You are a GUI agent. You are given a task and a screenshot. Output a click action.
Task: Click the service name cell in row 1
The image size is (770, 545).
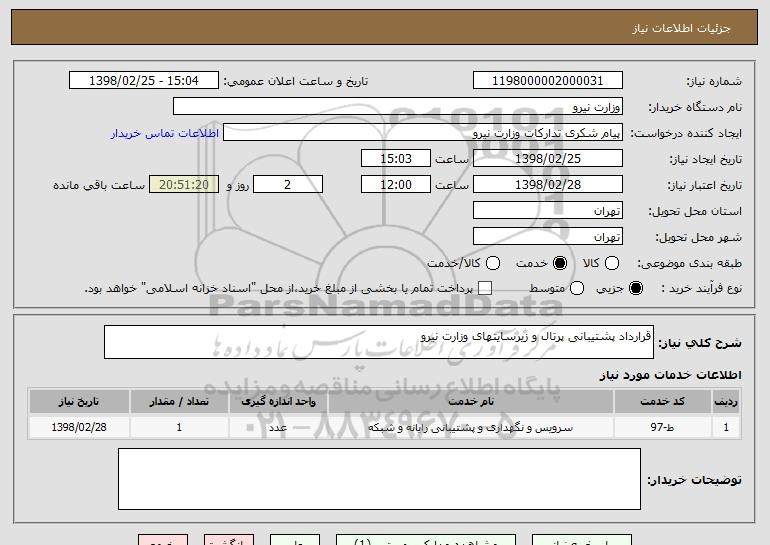pyautogui.click(x=471, y=427)
